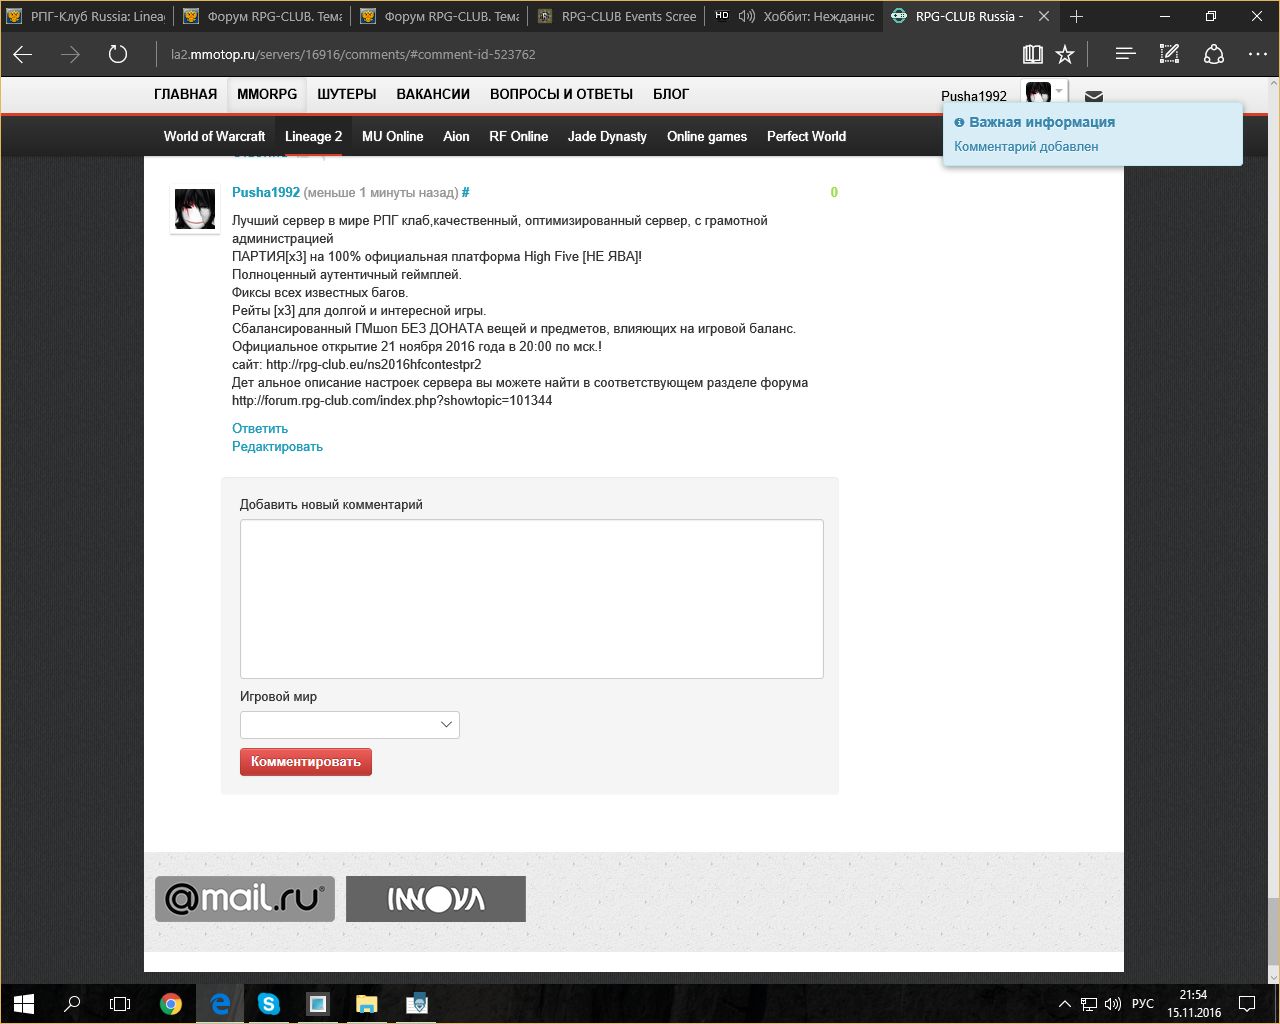Screen dimensions: 1280x1024
Task: Open the Innova footer logo
Action: (436, 899)
